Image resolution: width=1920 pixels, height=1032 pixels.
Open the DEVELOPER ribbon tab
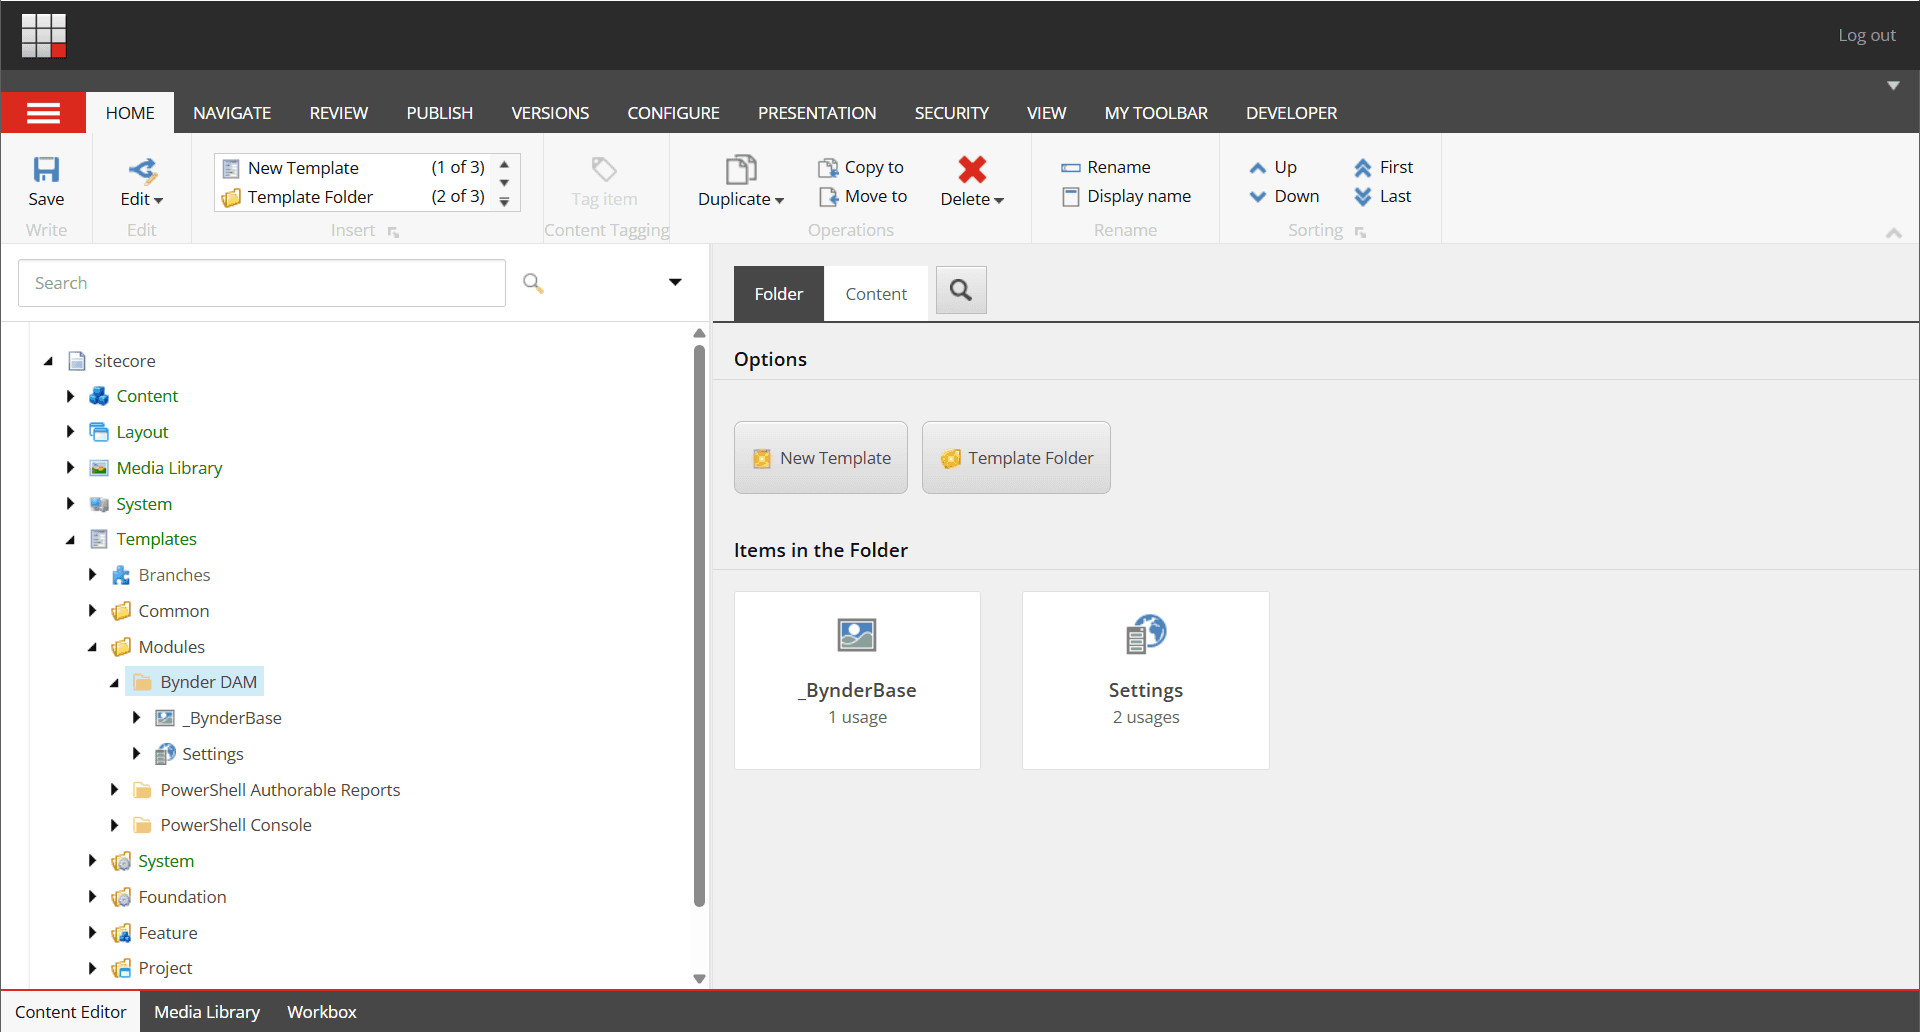[x=1291, y=113]
